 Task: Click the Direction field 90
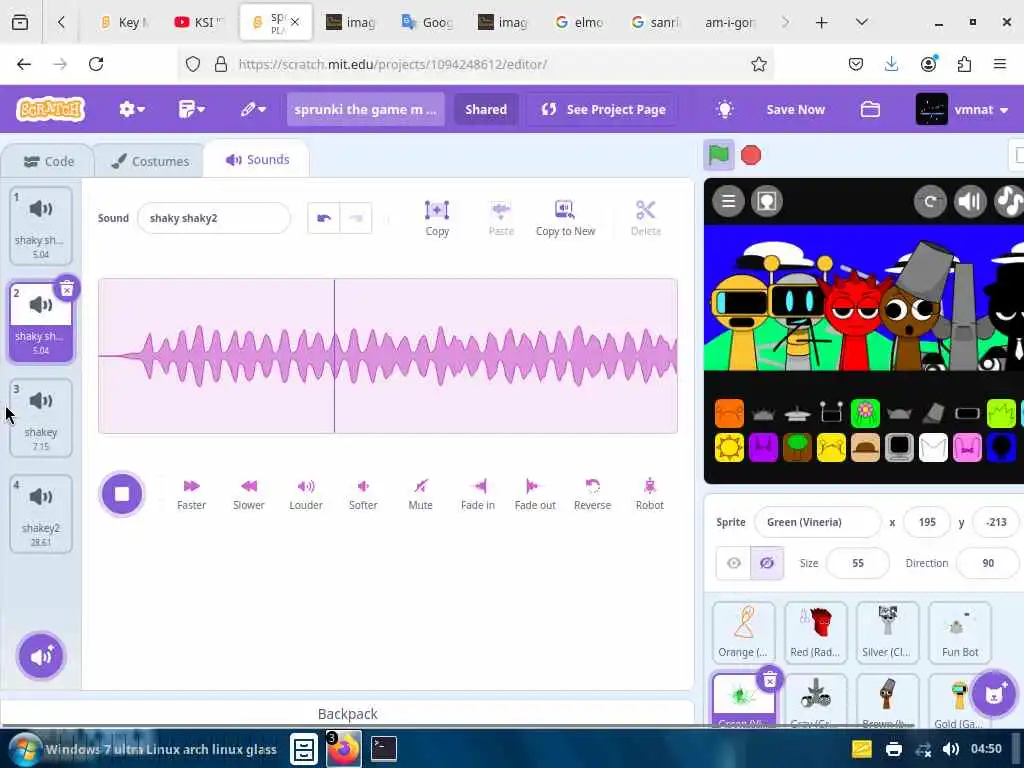pos(988,563)
